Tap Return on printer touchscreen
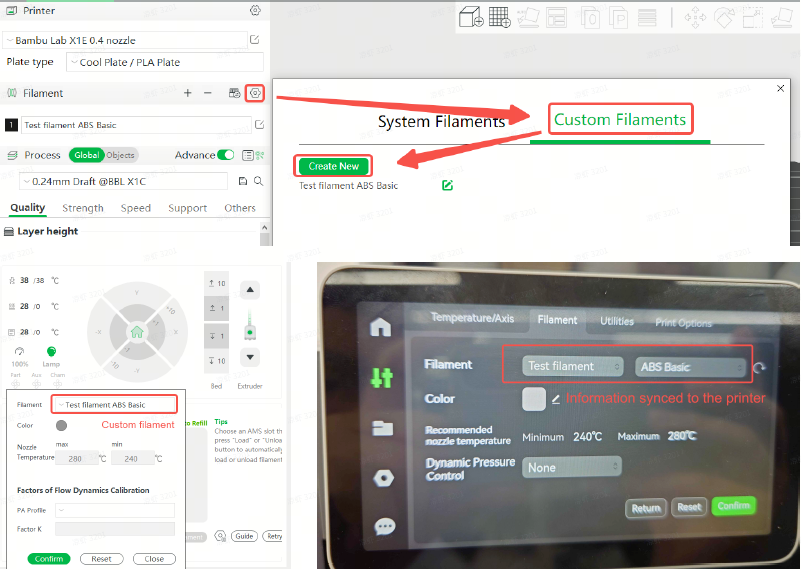This screenshot has height=570, width=802. tap(645, 508)
